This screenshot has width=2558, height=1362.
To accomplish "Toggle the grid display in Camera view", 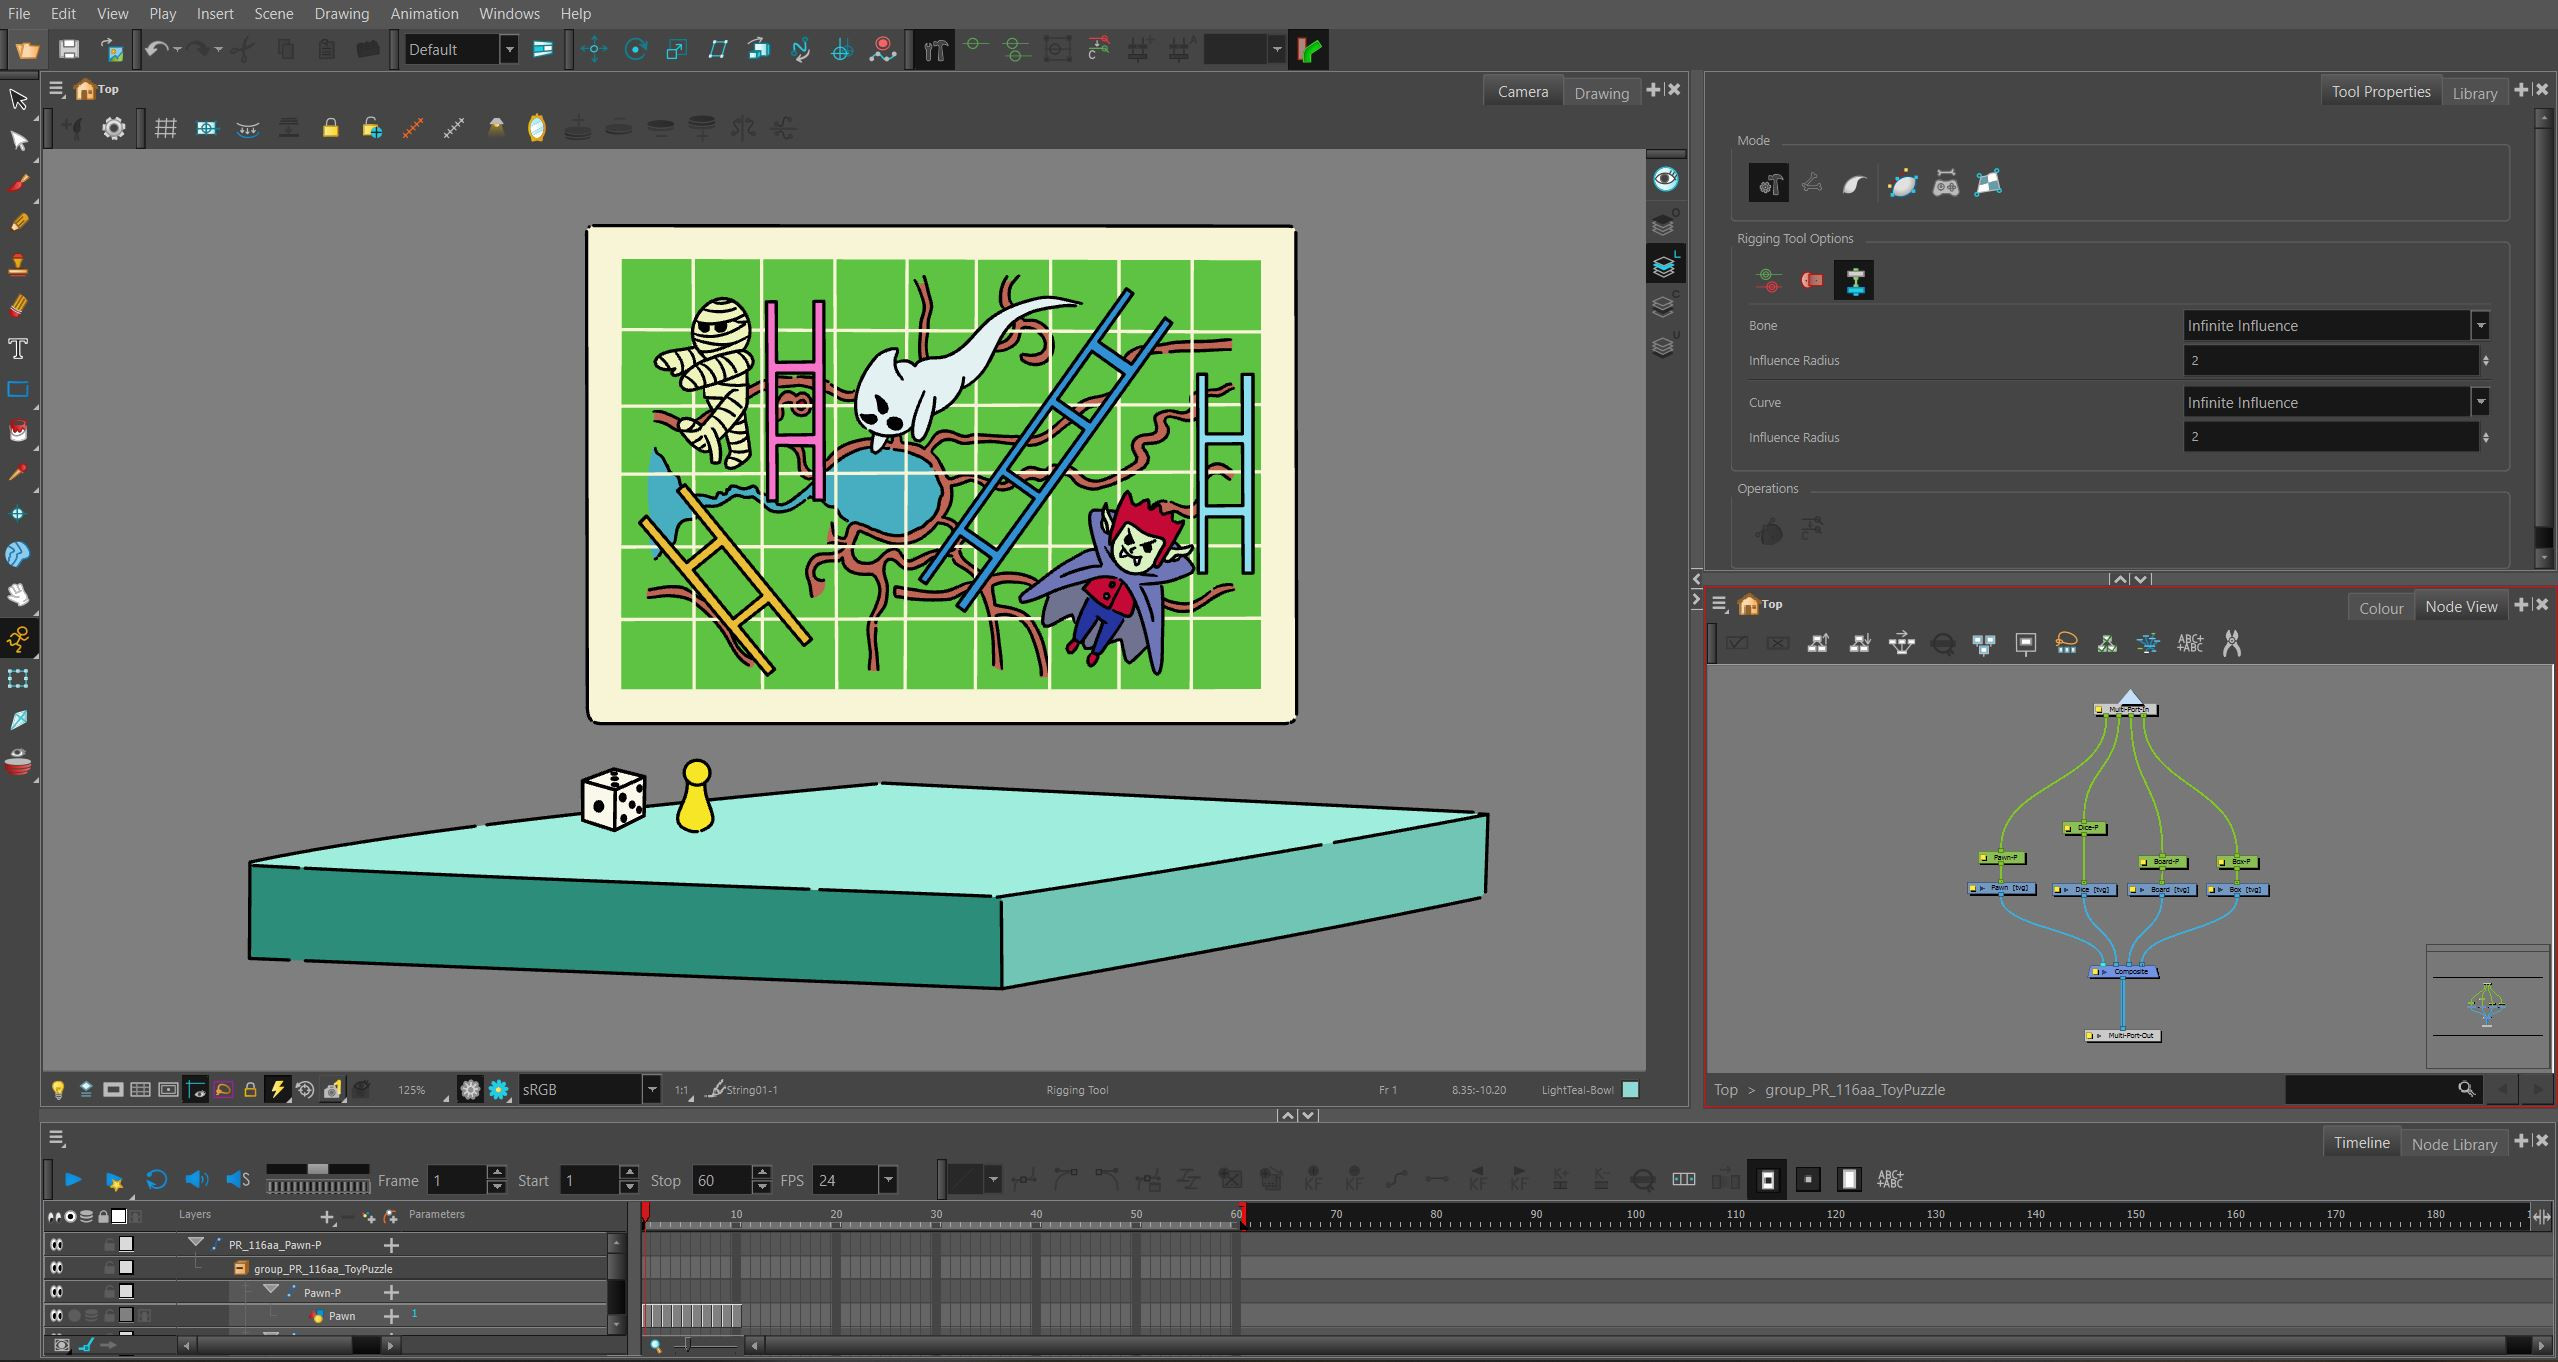I will click(166, 128).
